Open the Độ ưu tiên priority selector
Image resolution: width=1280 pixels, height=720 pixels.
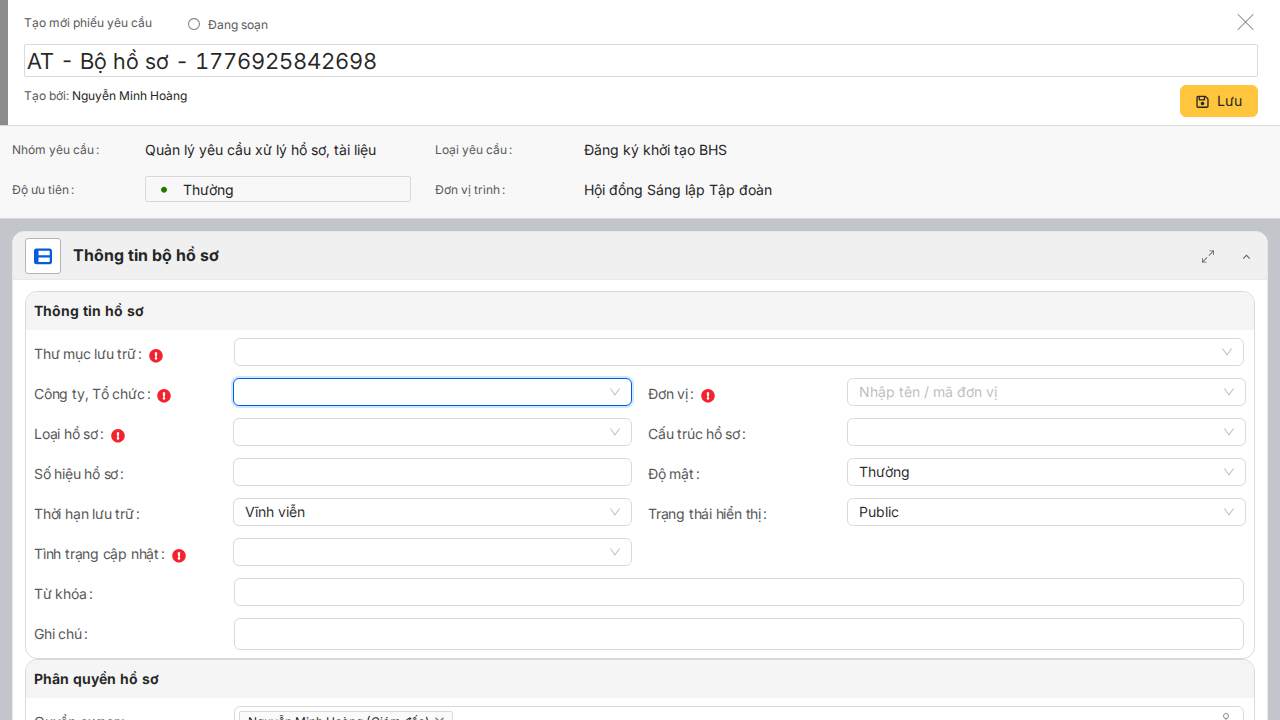278,189
